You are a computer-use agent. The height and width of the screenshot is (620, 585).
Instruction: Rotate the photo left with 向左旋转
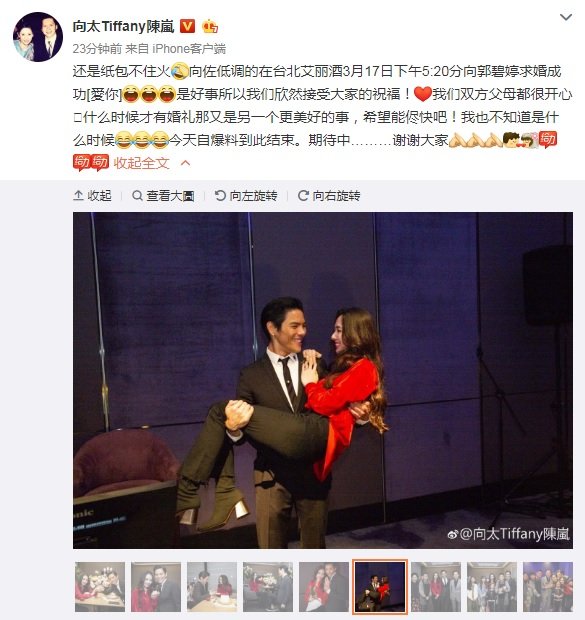(x=246, y=195)
